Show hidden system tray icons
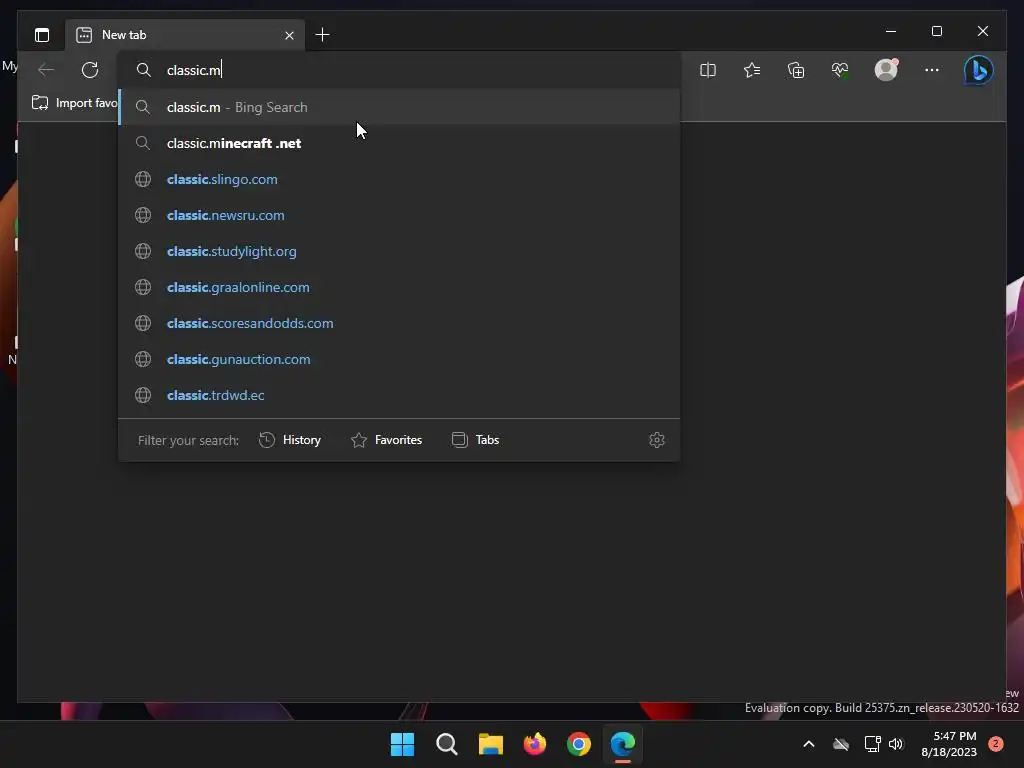Viewport: 1024px width, 768px height. click(808, 744)
